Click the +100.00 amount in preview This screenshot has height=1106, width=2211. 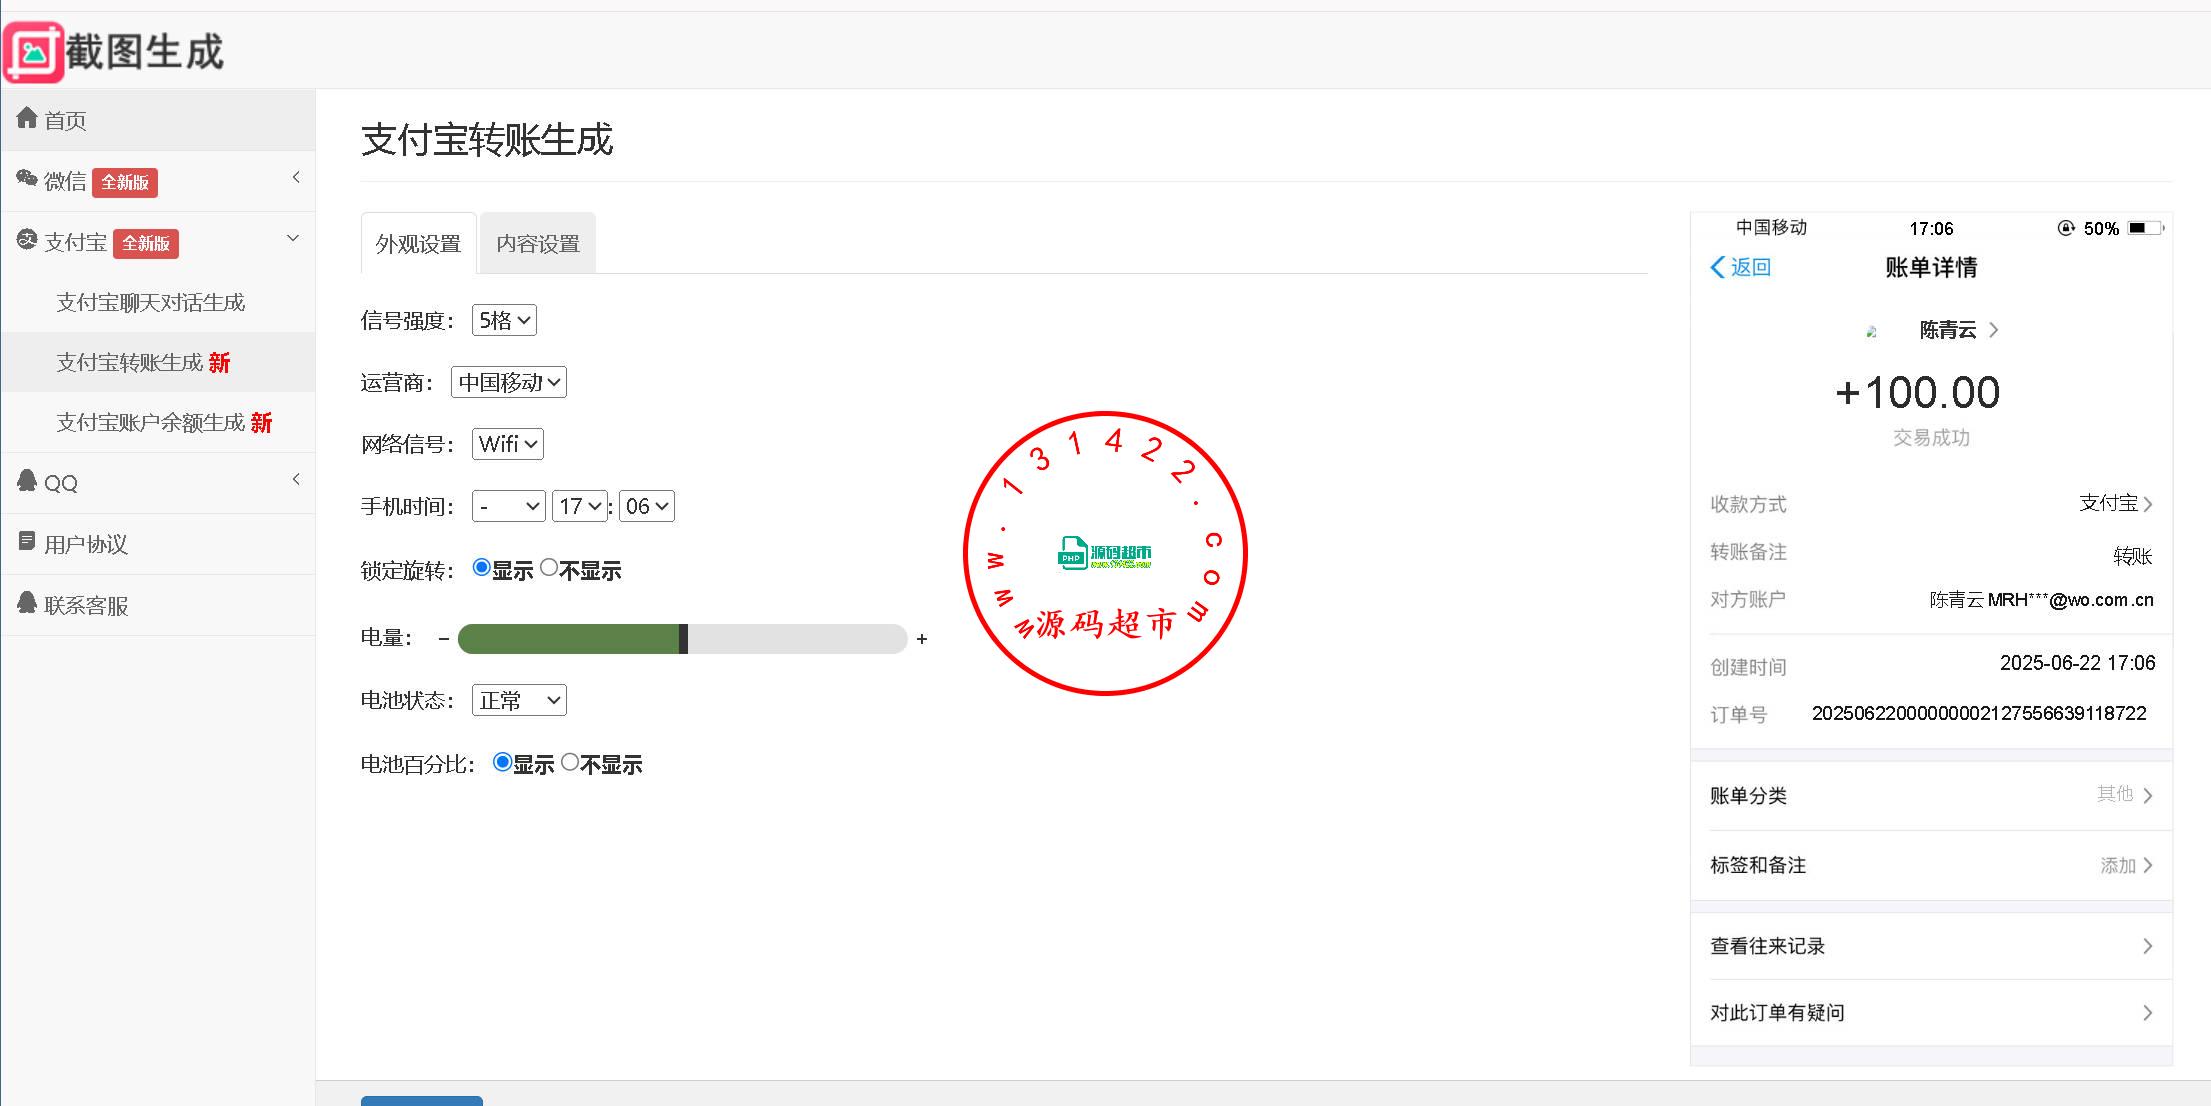tap(1918, 392)
